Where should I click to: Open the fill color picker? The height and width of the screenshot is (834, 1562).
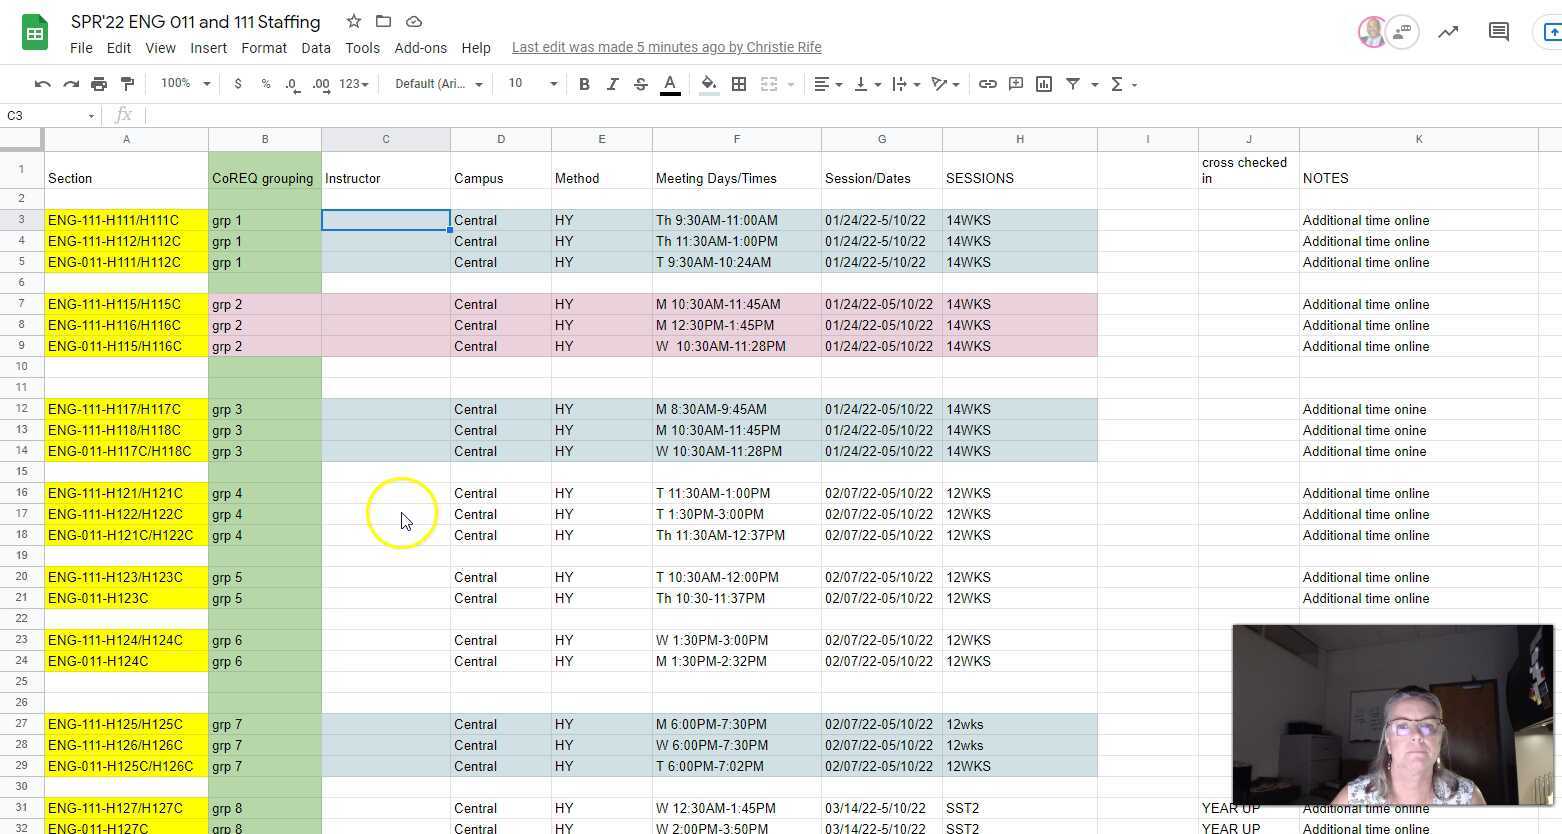[708, 83]
